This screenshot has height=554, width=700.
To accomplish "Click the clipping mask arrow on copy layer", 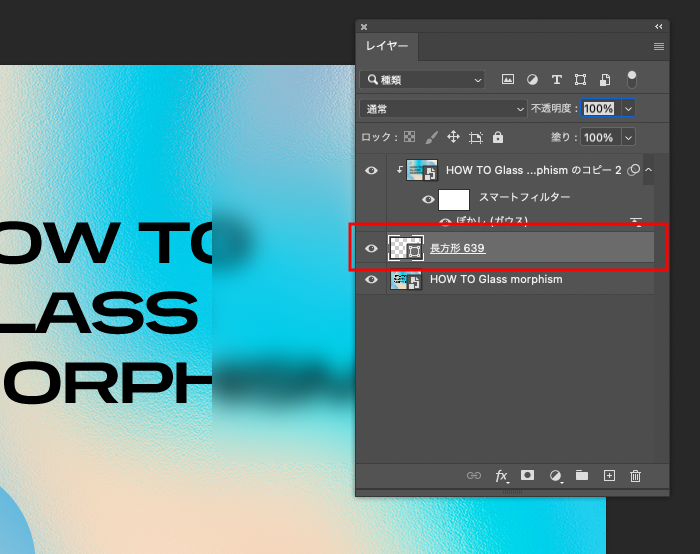I will click(399, 170).
